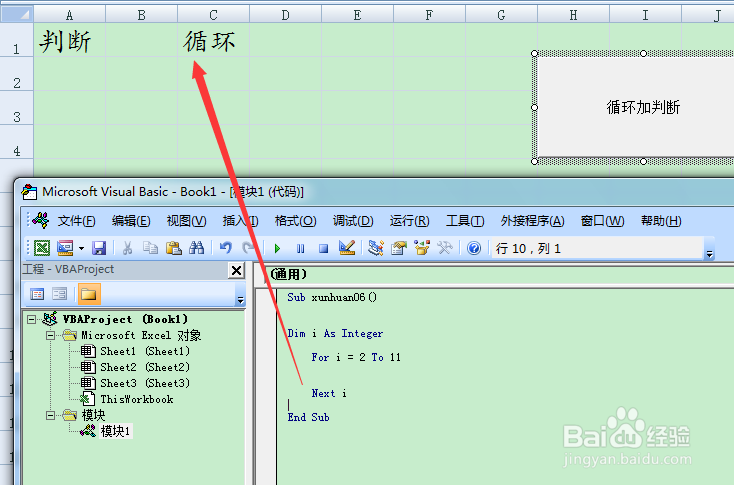
Task: Click the toolbar options overflow arrow
Action: (x=710, y=253)
